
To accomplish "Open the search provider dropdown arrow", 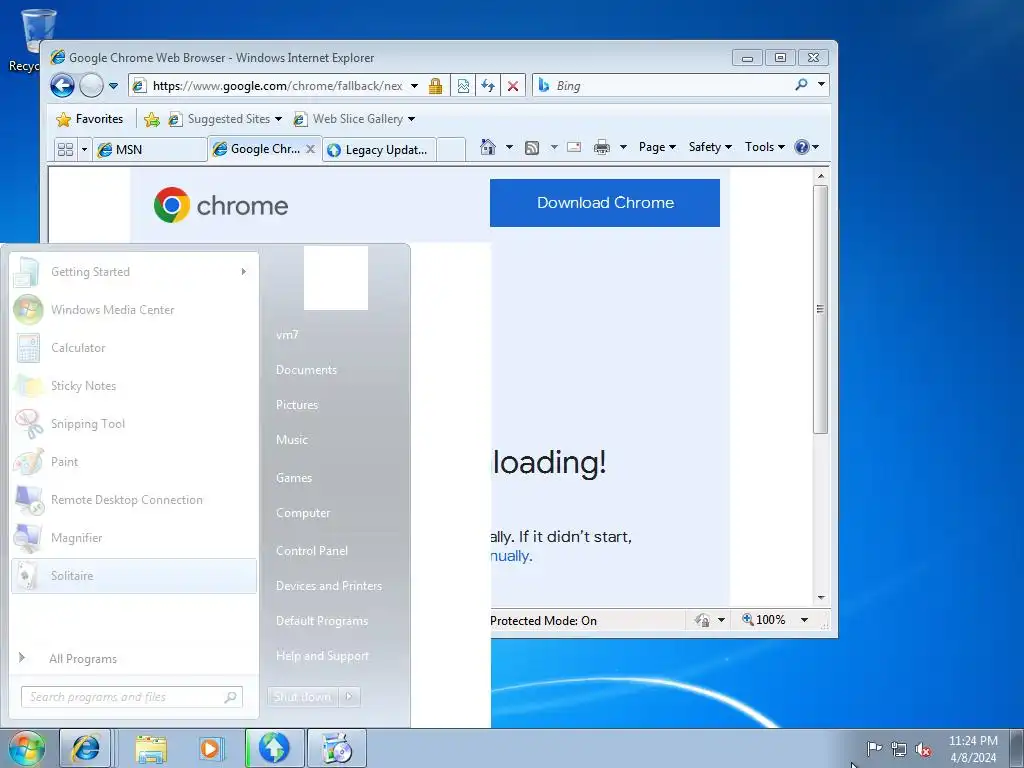I will [821, 84].
